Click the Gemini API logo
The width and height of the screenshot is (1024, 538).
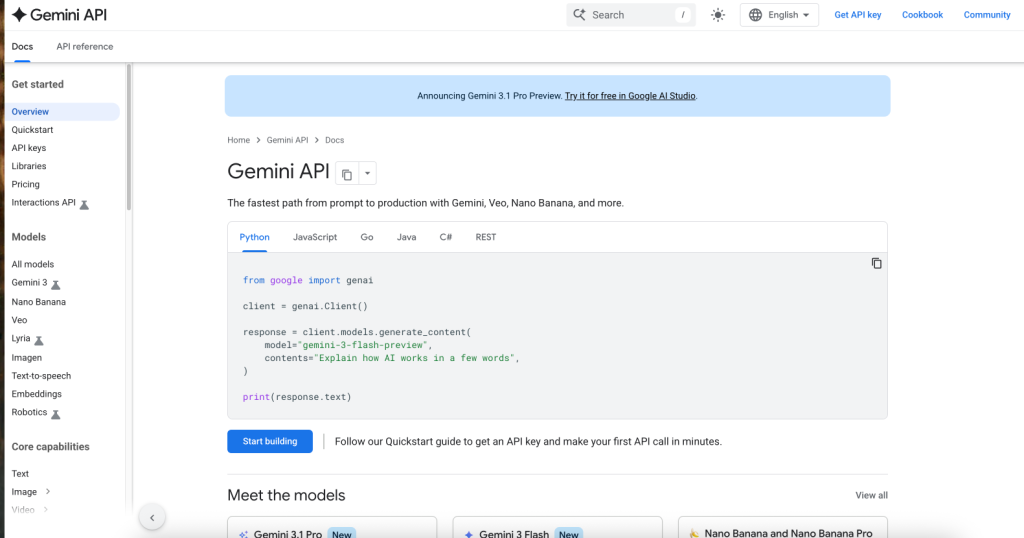(59, 15)
